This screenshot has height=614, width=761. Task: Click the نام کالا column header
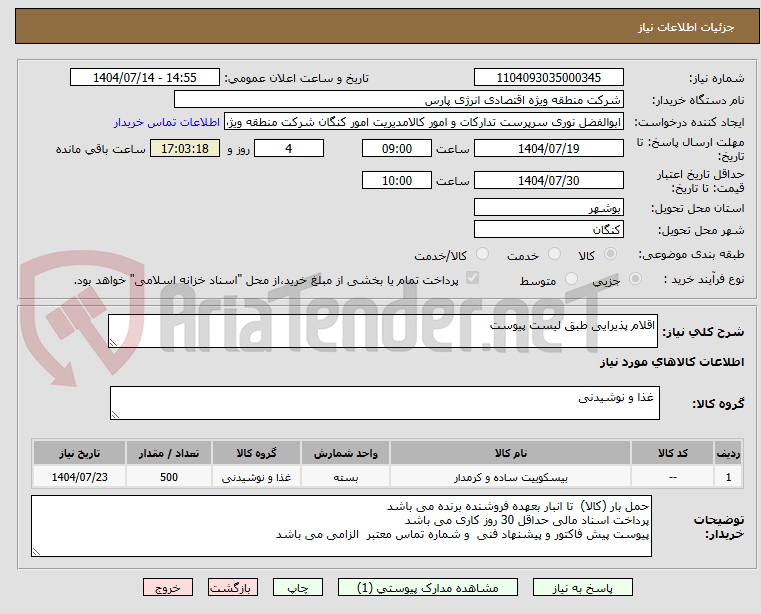[x=510, y=453]
